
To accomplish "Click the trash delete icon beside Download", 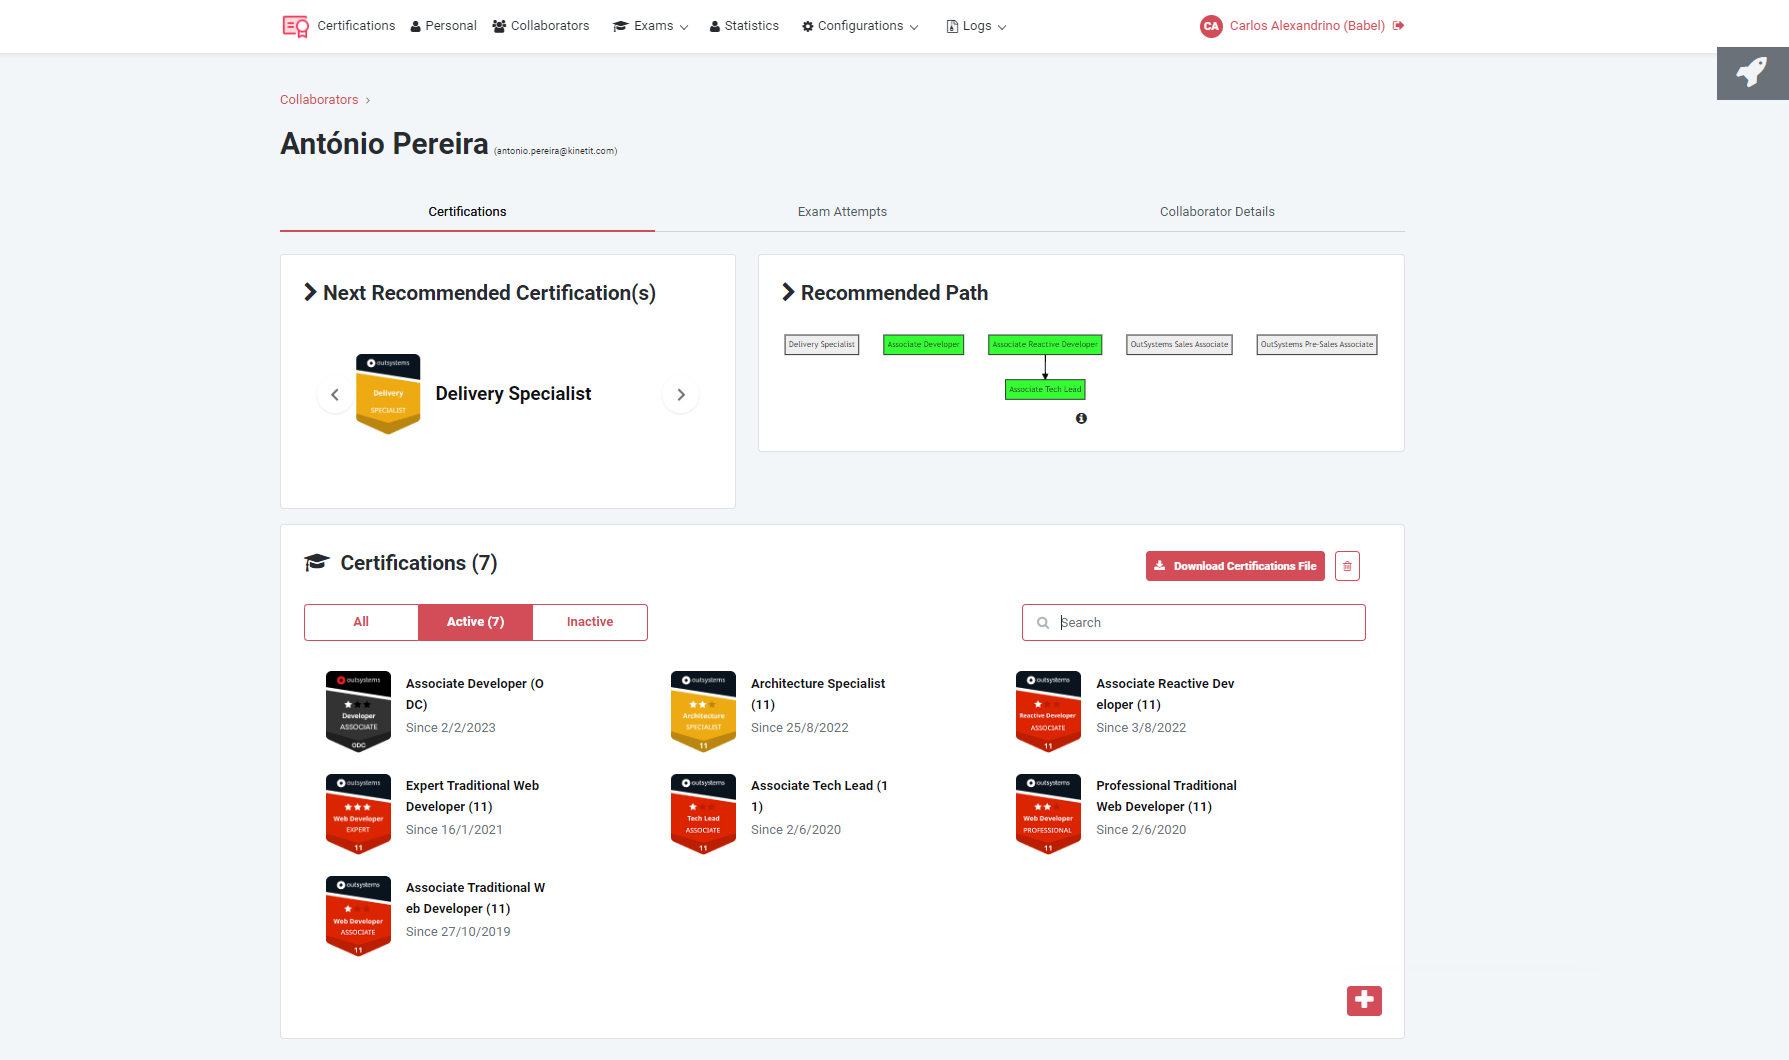I will (x=1347, y=566).
